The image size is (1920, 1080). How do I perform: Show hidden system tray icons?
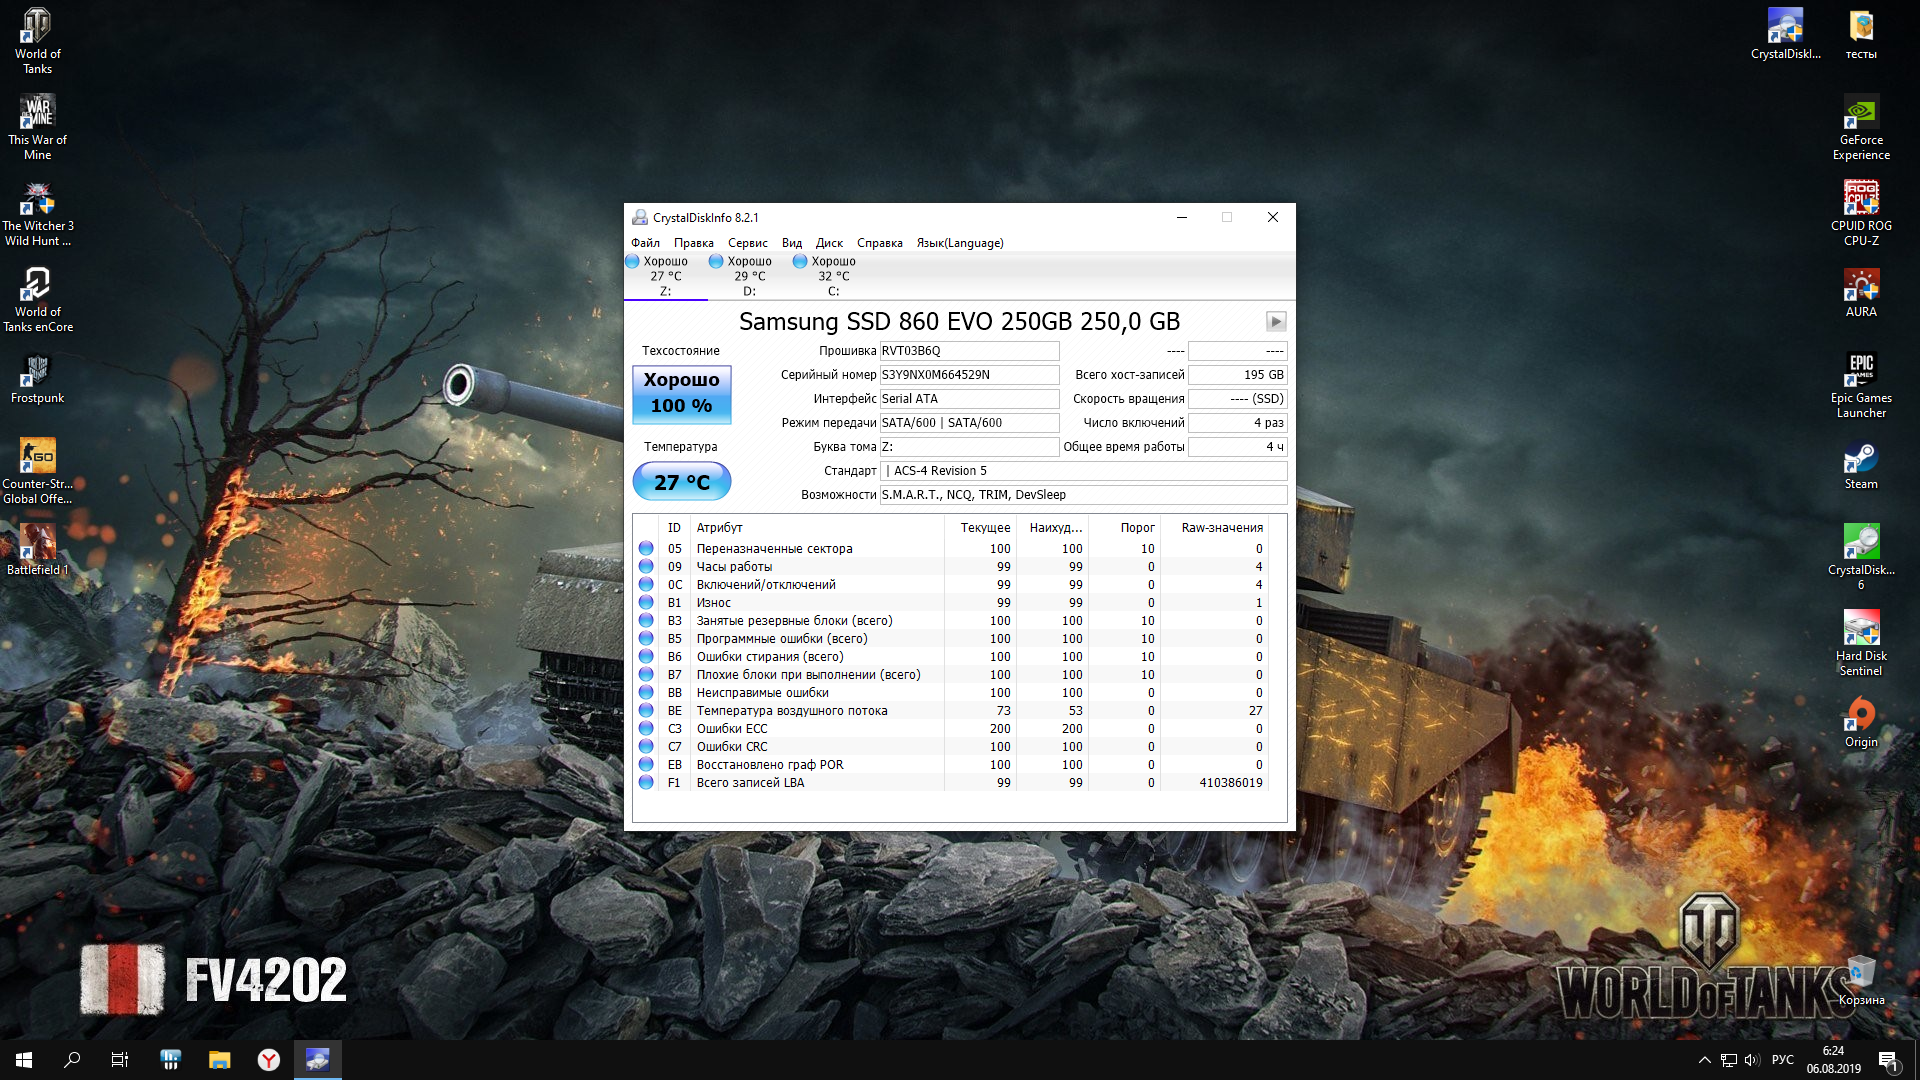pos(1704,1060)
